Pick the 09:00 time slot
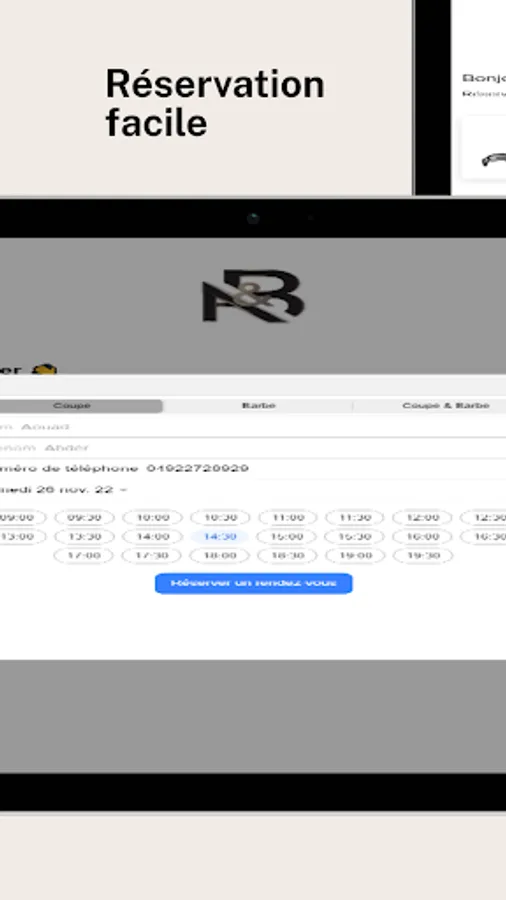Screen dimensions: 506x900 22,518
